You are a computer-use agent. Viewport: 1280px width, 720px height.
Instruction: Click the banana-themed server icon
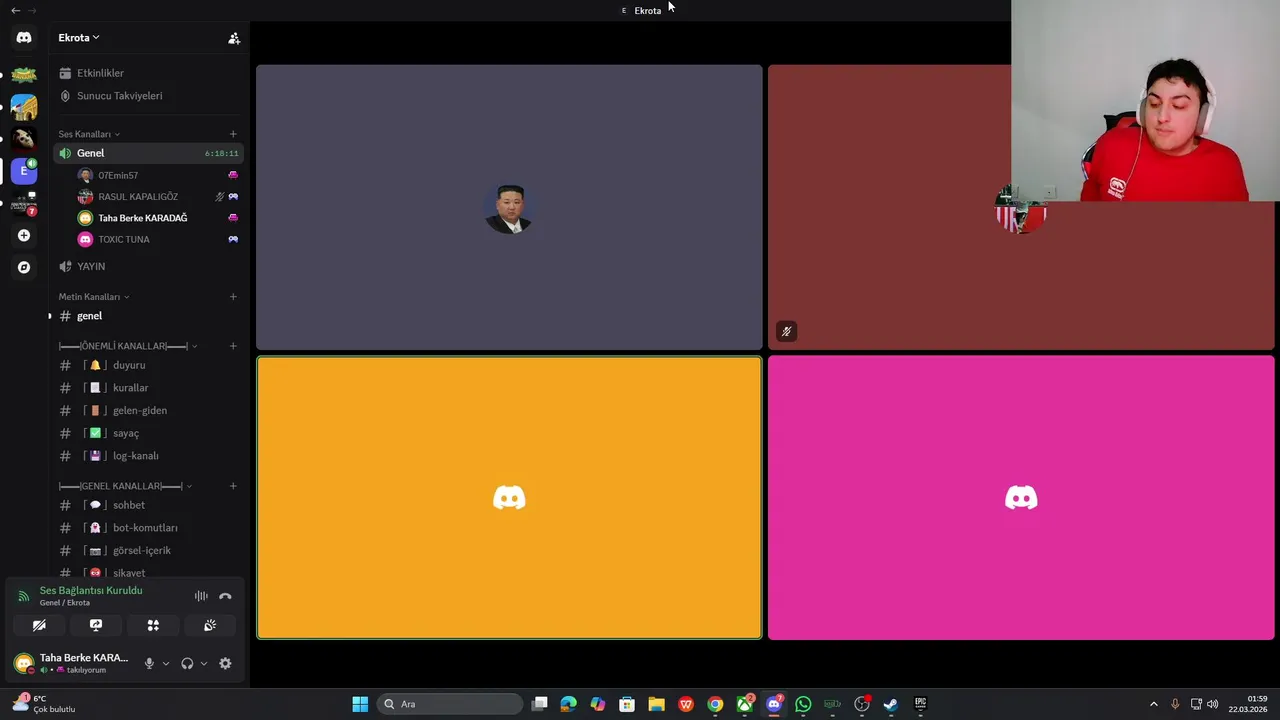click(24, 75)
